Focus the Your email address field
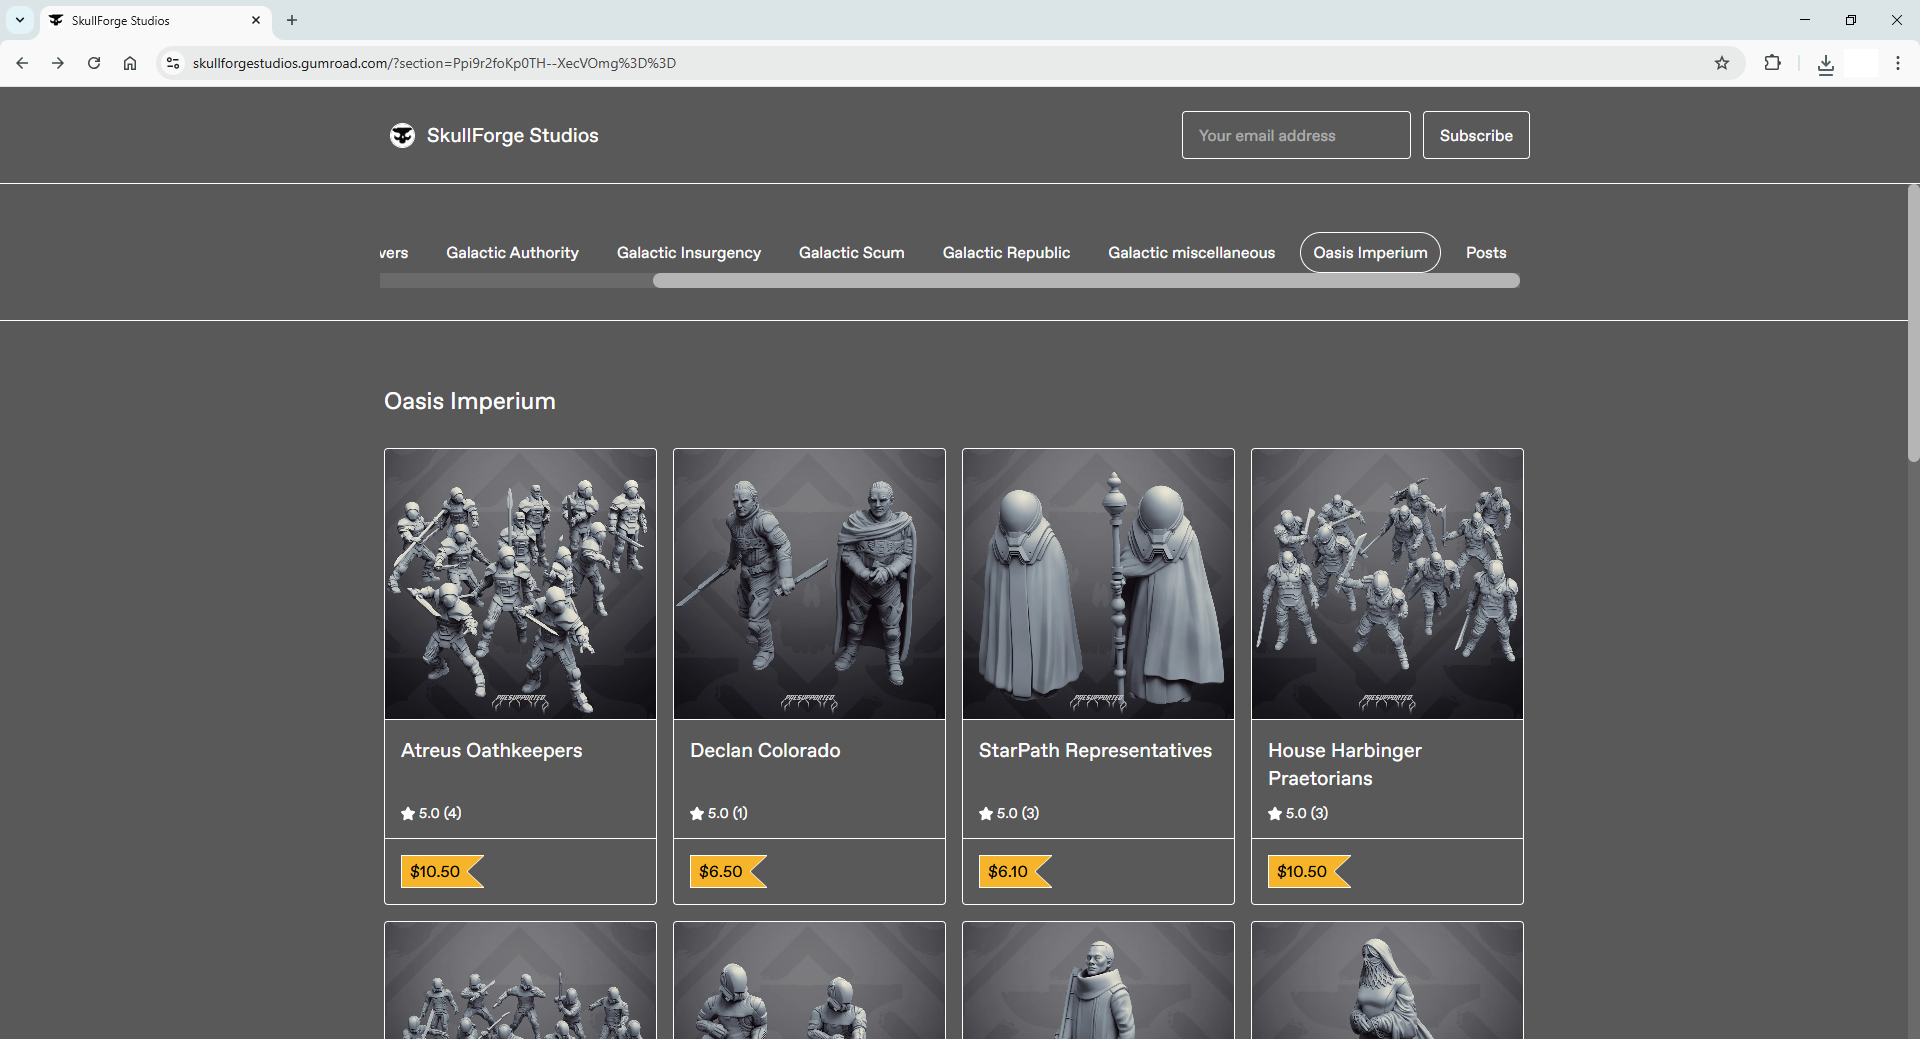 coord(1296,135)
